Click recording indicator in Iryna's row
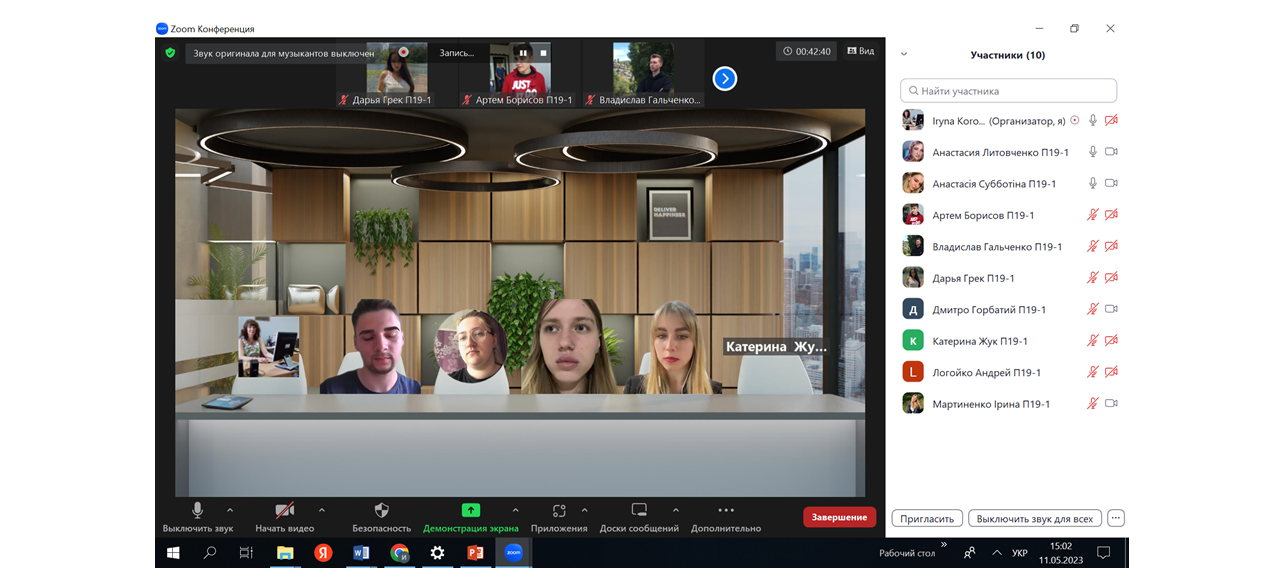Screen dimensions: 1284x588 pyautogui.click(x=1075, y=120)
